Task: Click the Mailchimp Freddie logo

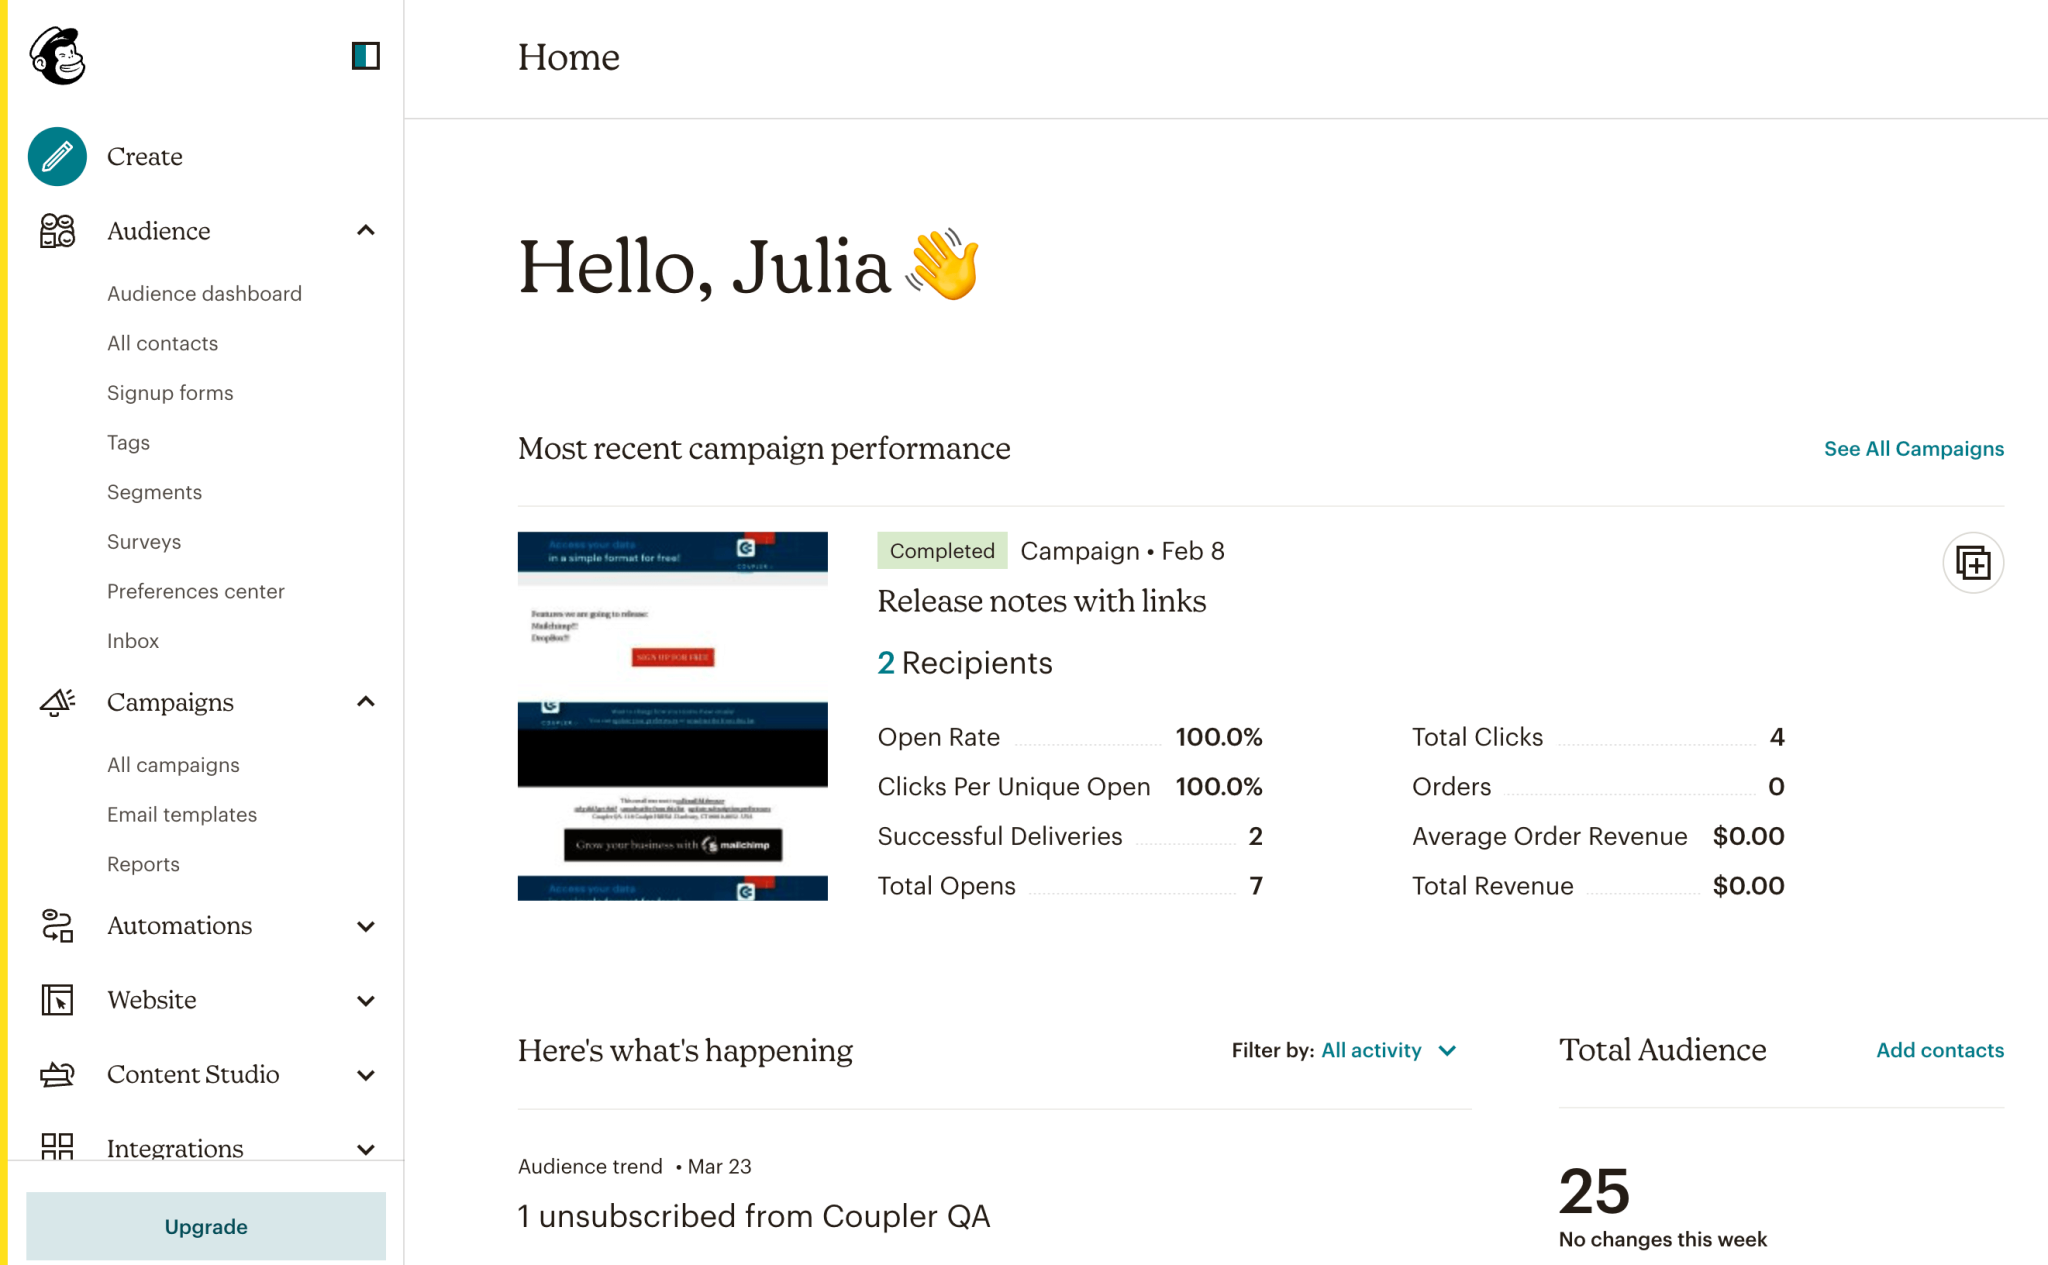Action: coord(57,57)
